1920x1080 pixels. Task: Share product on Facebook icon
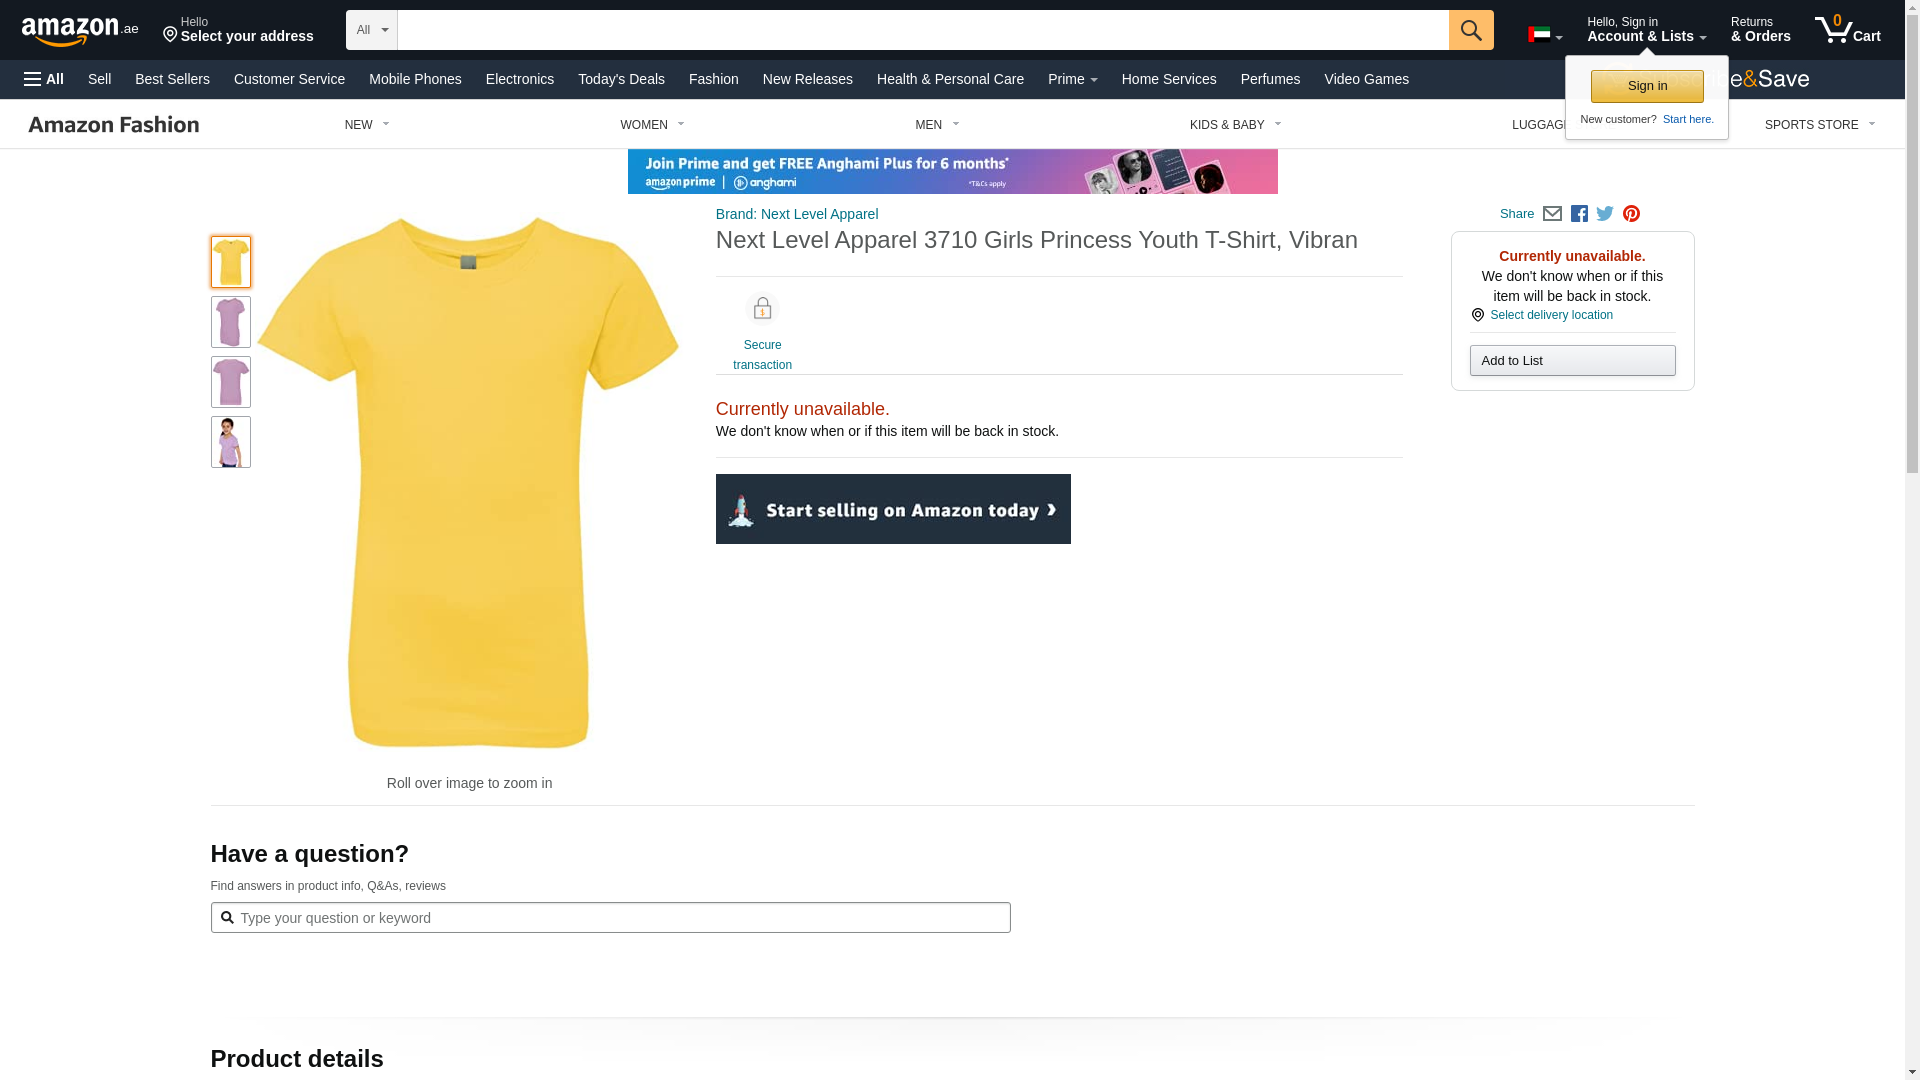1579,214
